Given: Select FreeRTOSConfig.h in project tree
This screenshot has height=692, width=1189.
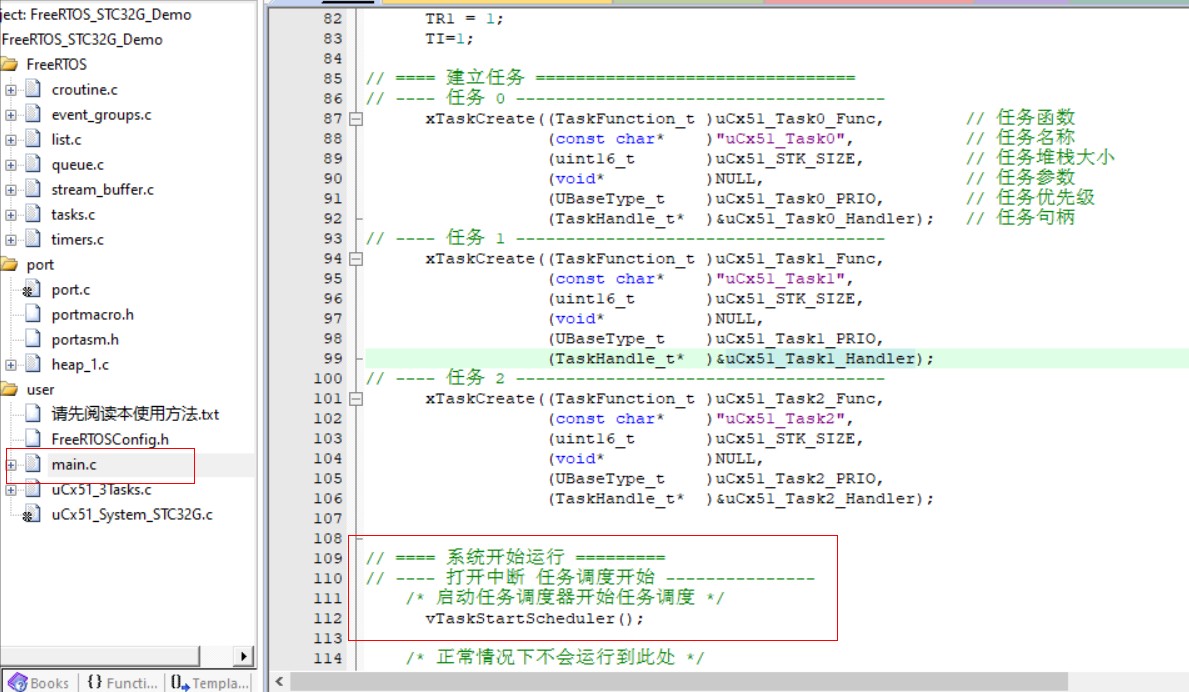Looking at the screenshot, I should click(x=110, y=439).
